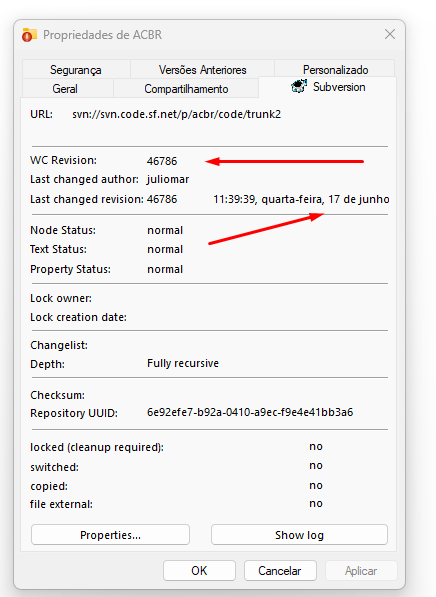Click the folder icon in title bar
The image size is (436, 597).
click(29, 35)
